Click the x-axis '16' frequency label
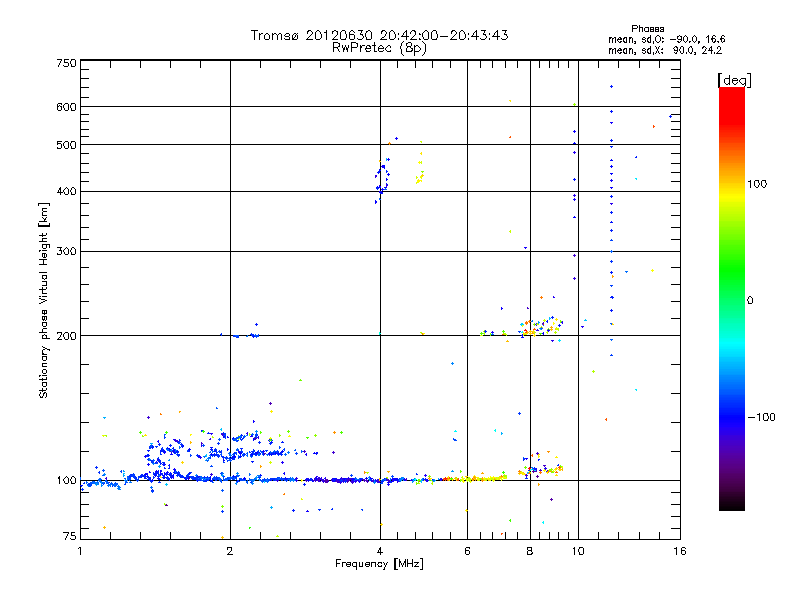This screenshot has height=600, width=800. [x=680, y=551]
